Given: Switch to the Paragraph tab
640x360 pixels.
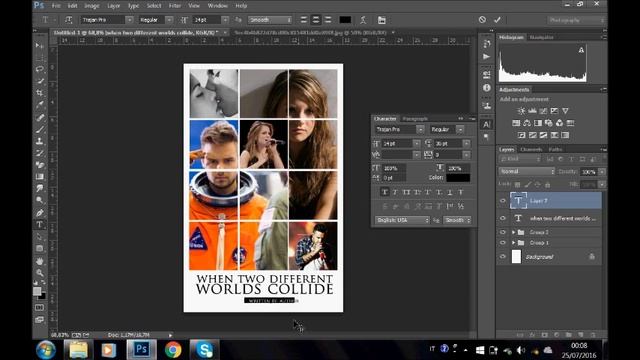Looking at the screenshot, I should click(415, 119).
